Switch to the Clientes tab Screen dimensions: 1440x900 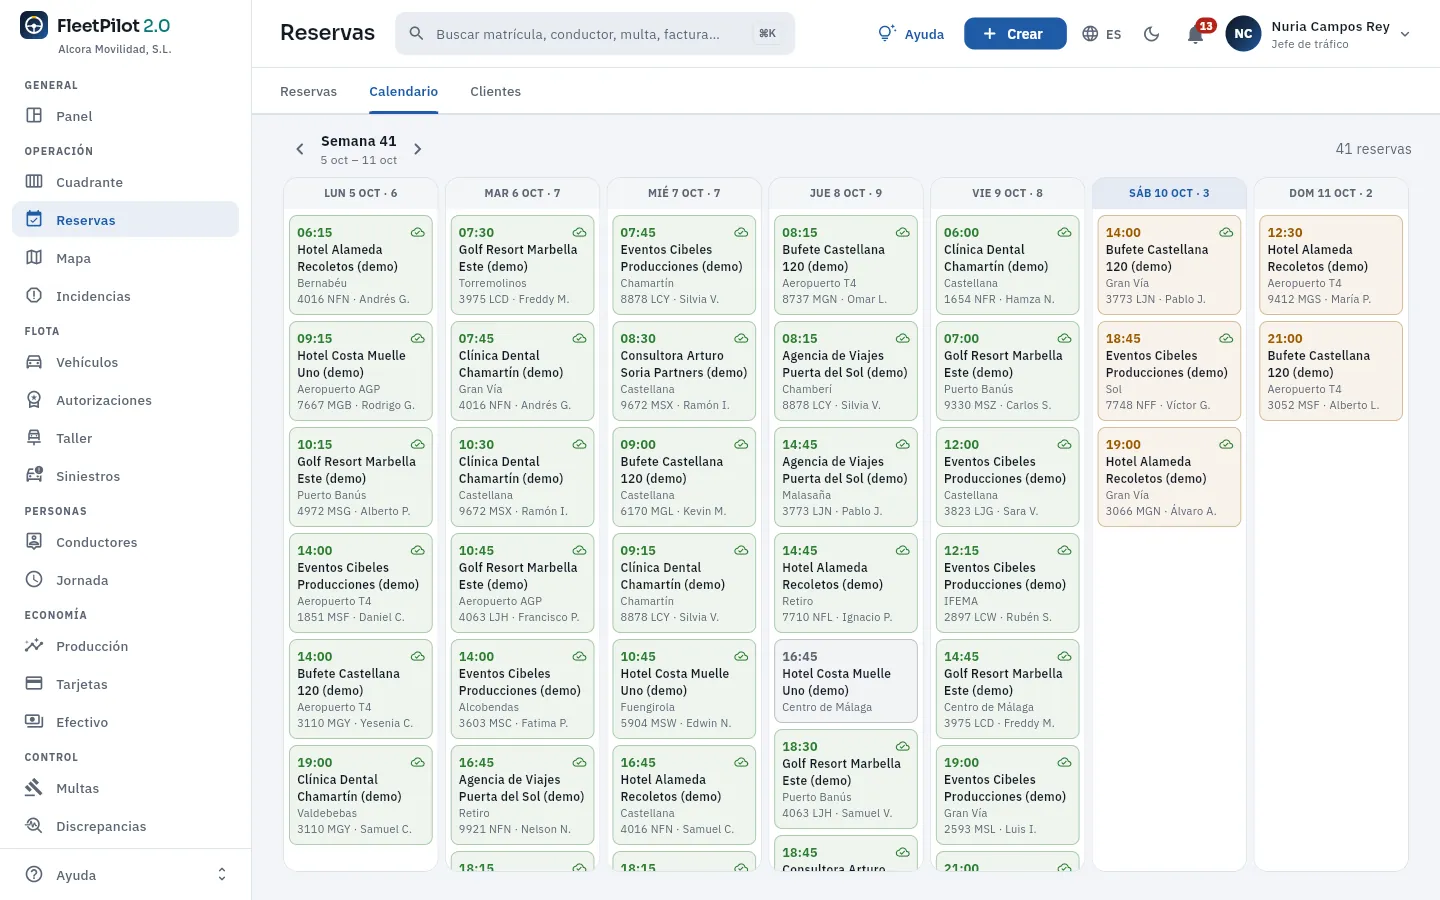point(495,91)
